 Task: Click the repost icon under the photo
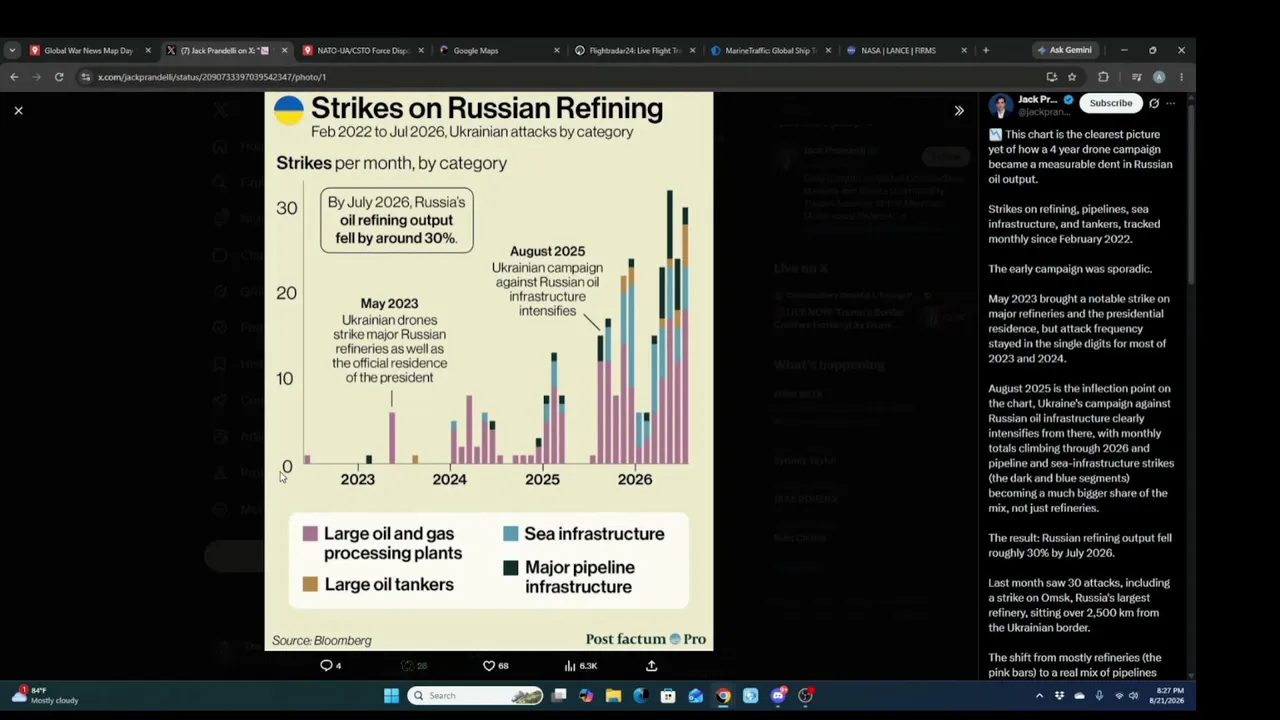(x=413, y=666)
